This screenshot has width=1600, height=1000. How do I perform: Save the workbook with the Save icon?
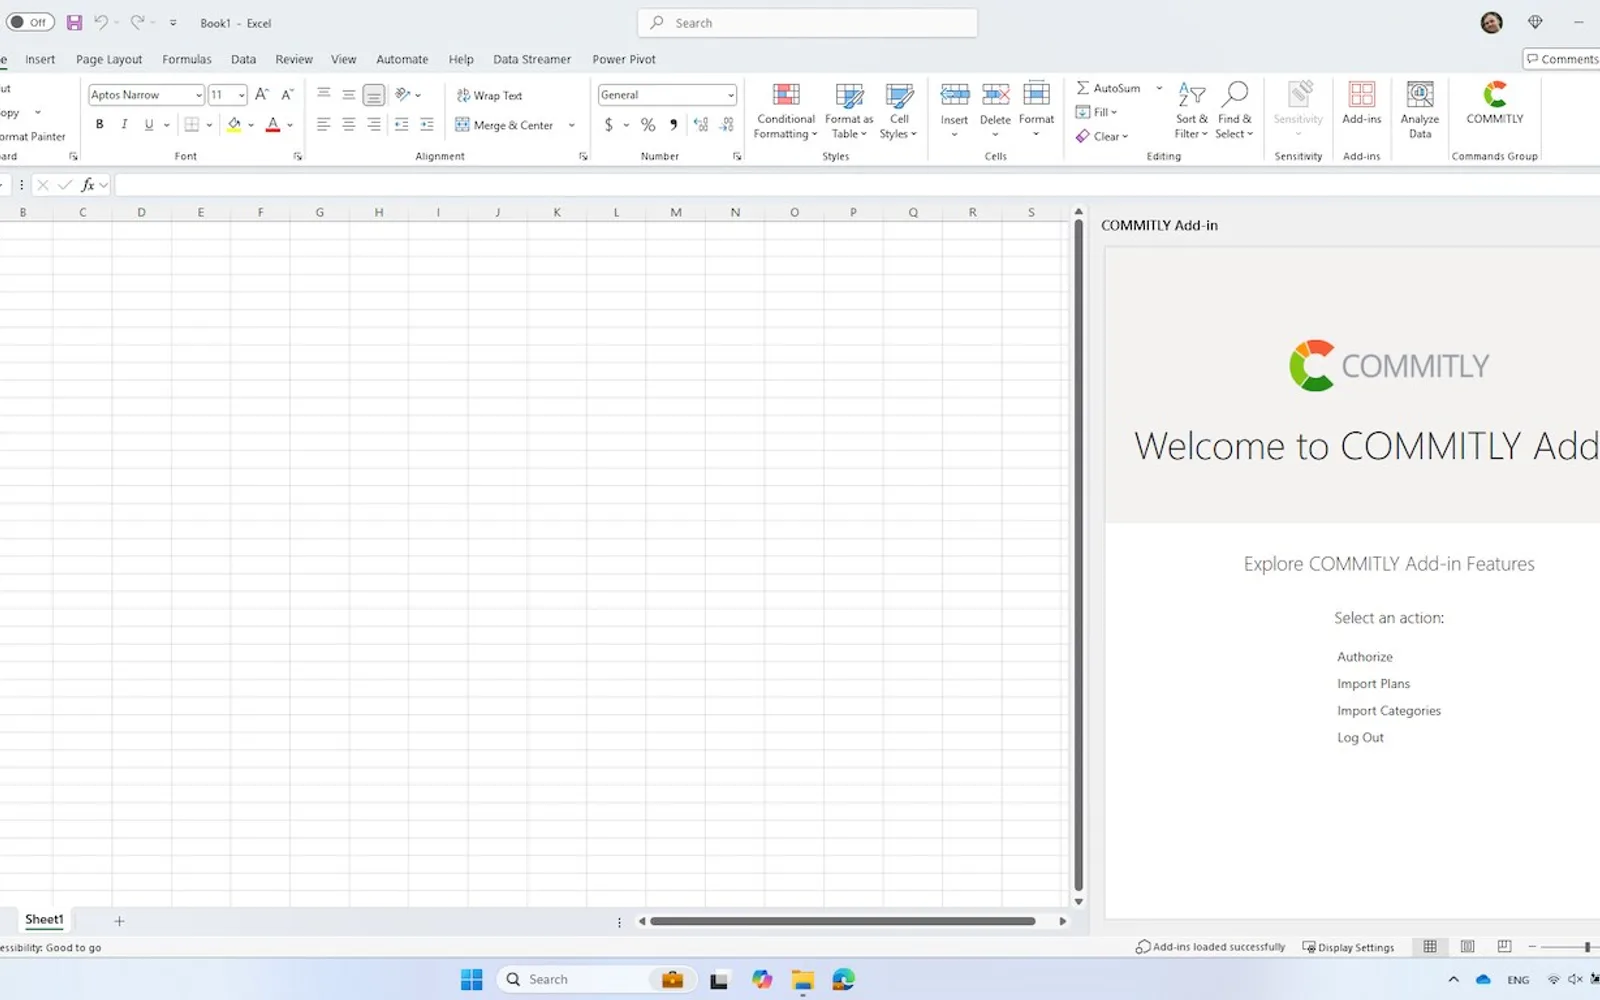tap(74, 22)
